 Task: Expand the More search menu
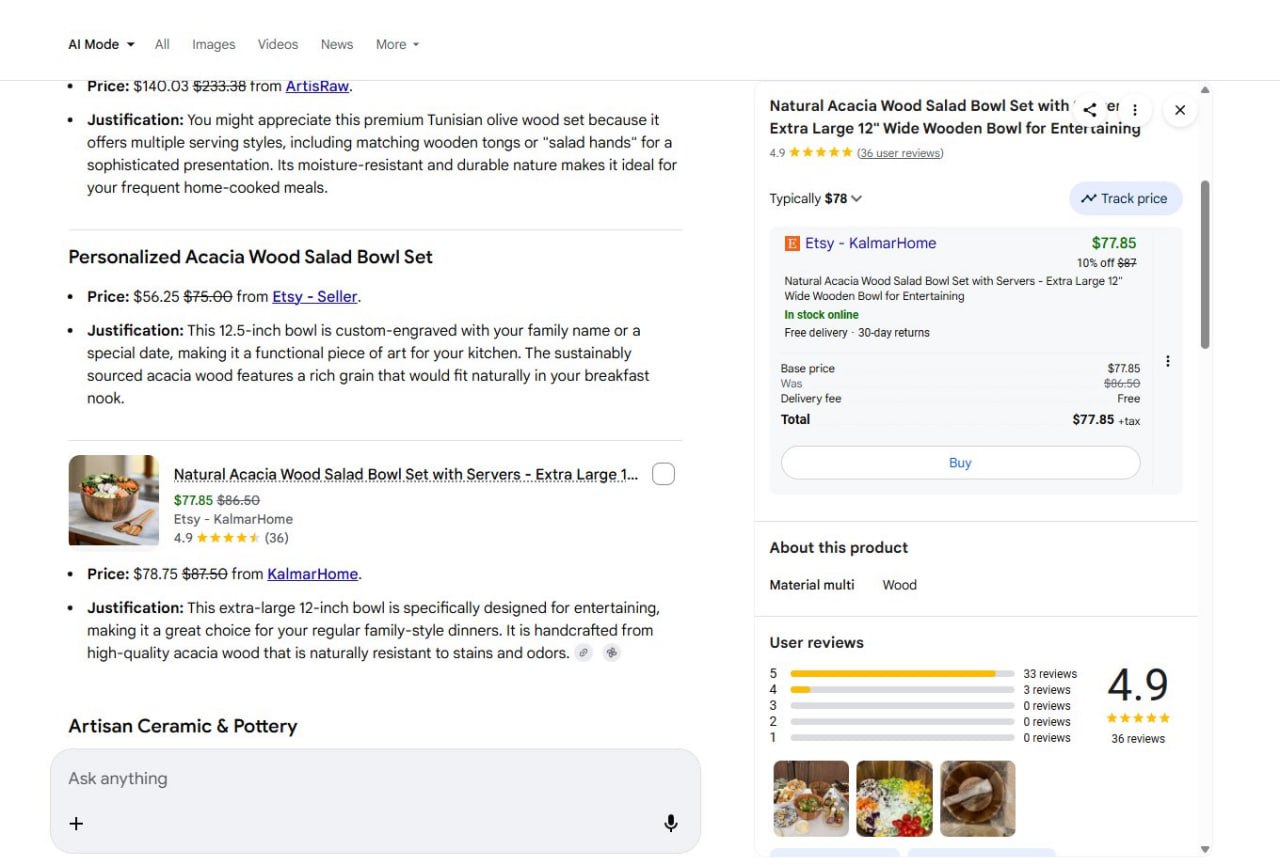(x=397, y=44)
